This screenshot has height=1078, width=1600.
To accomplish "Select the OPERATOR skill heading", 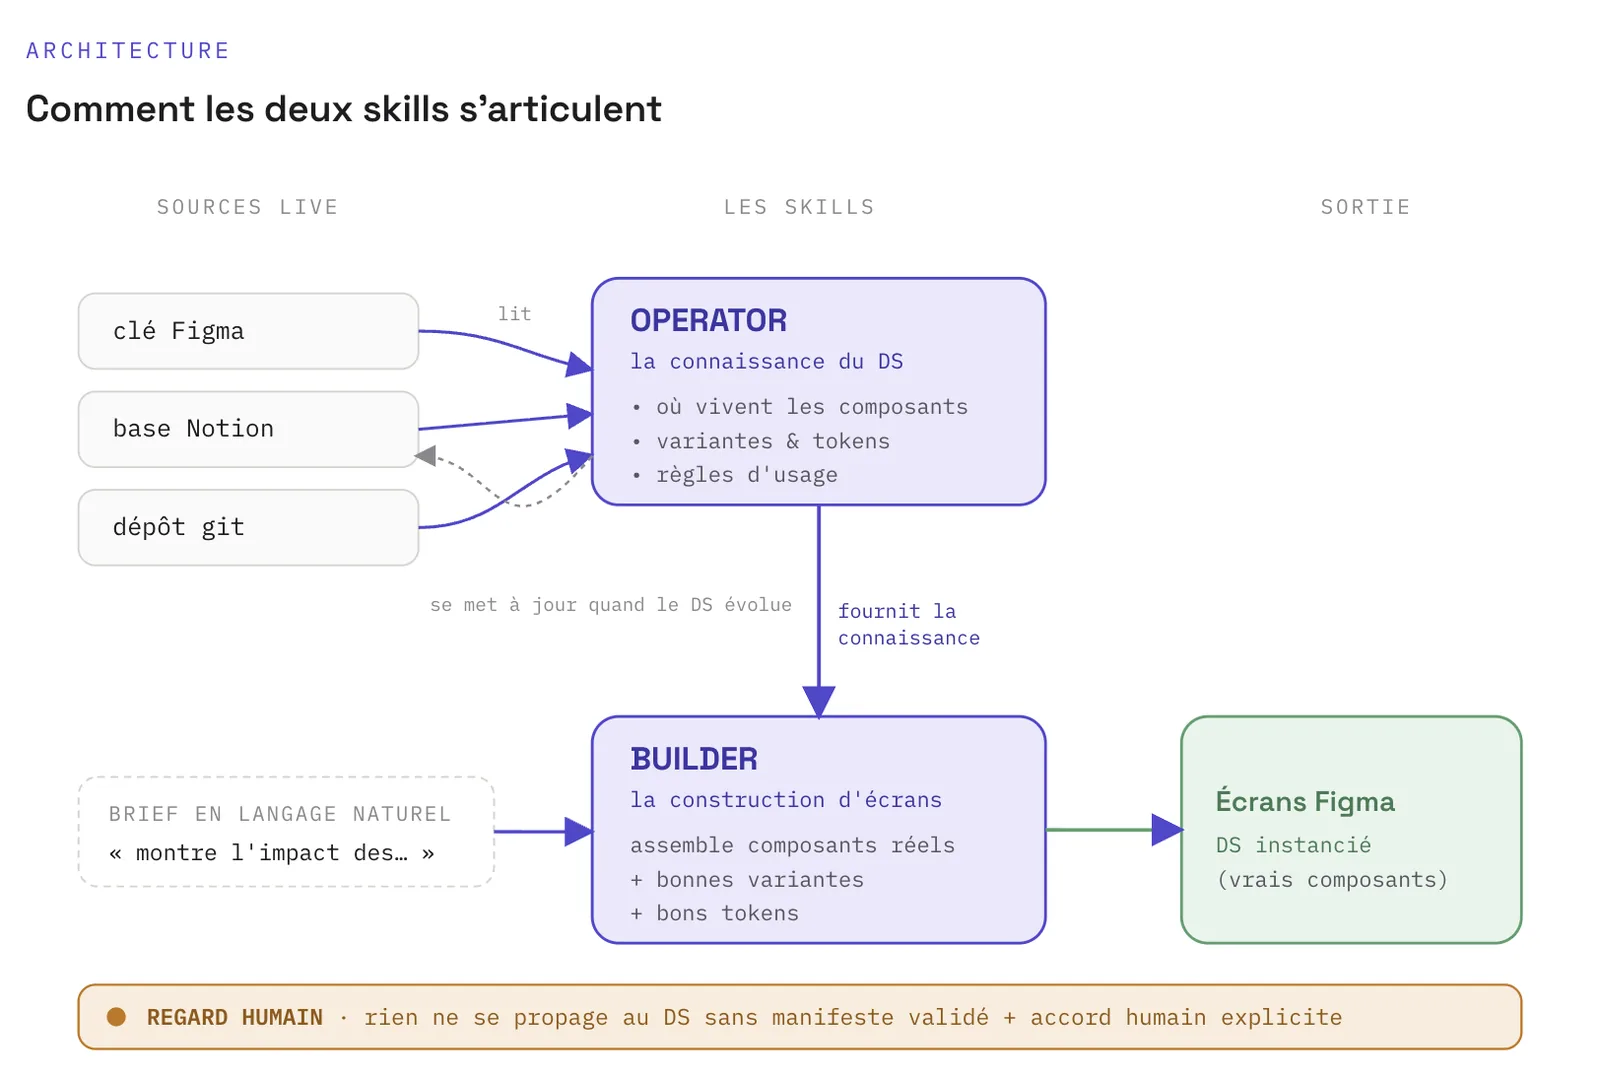I will (708, 320).
